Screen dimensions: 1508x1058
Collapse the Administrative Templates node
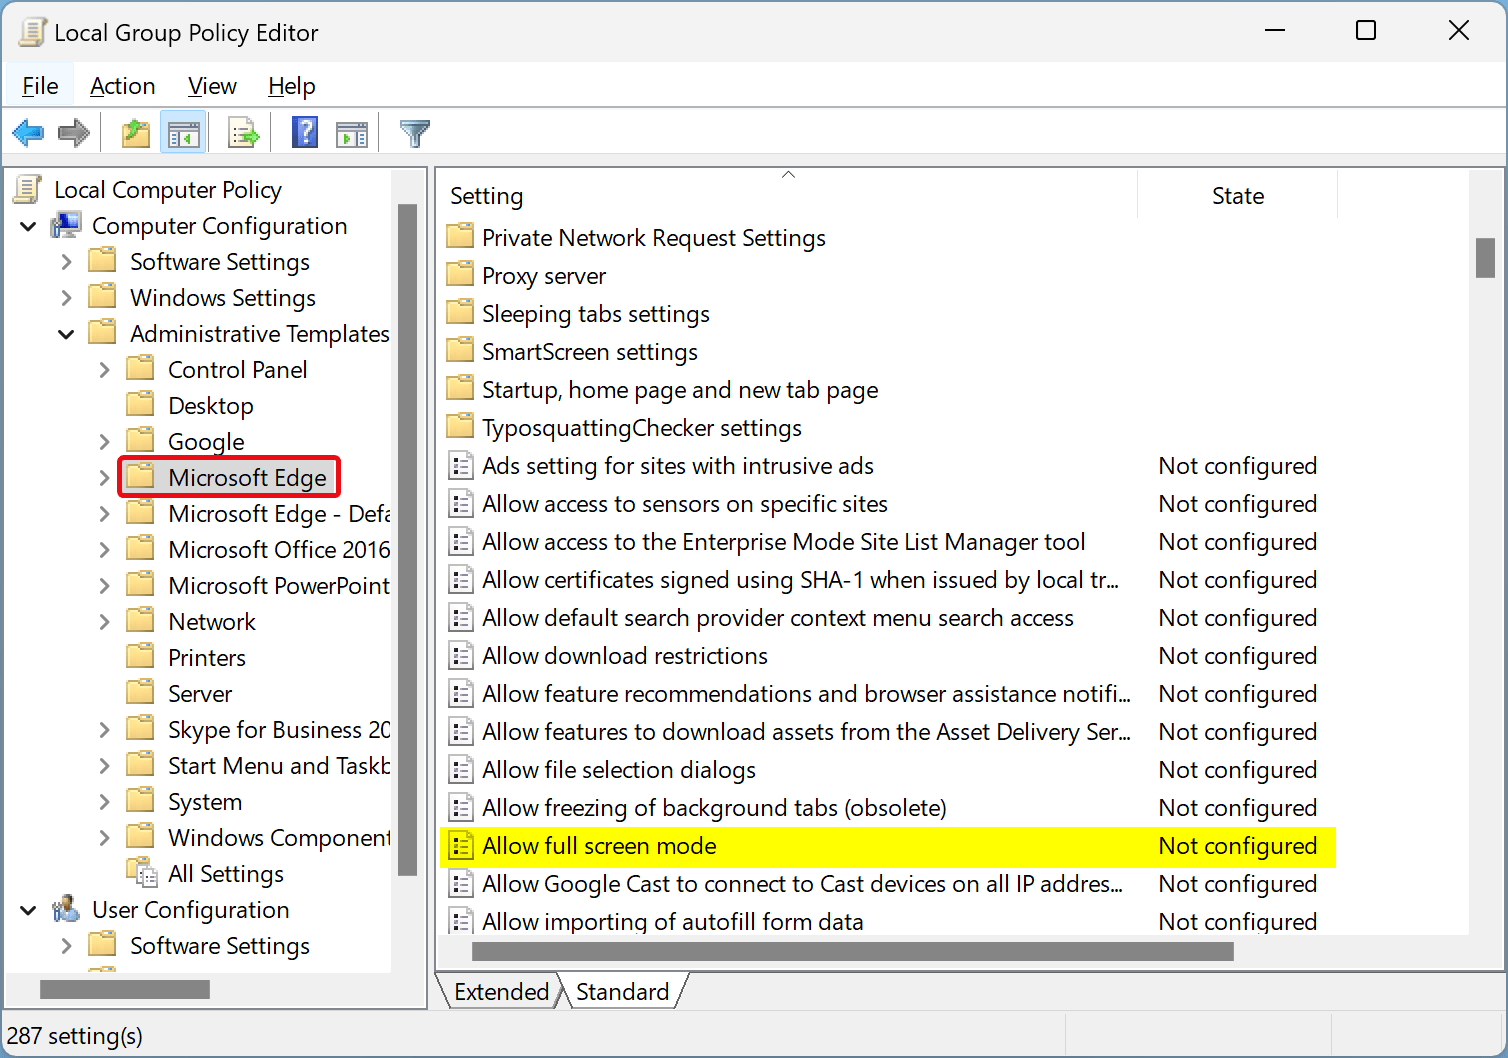click(x=66, y=334)
